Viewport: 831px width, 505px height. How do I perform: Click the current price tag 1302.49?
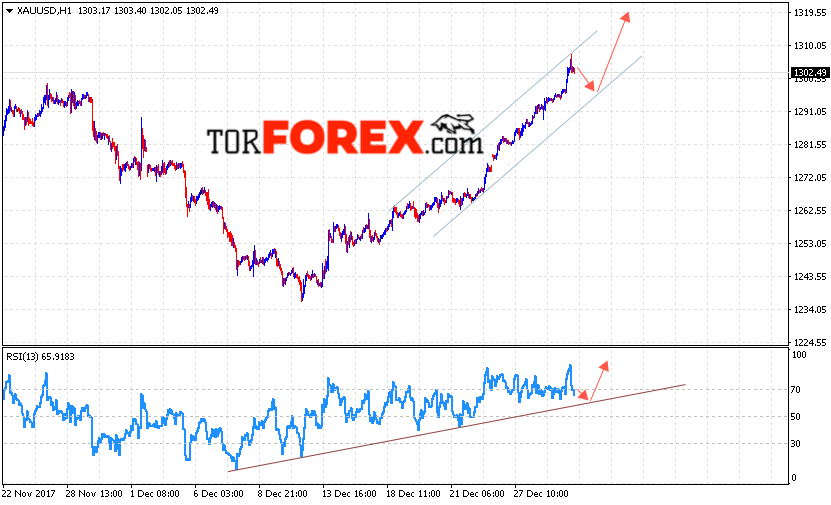tap(810, 73)
